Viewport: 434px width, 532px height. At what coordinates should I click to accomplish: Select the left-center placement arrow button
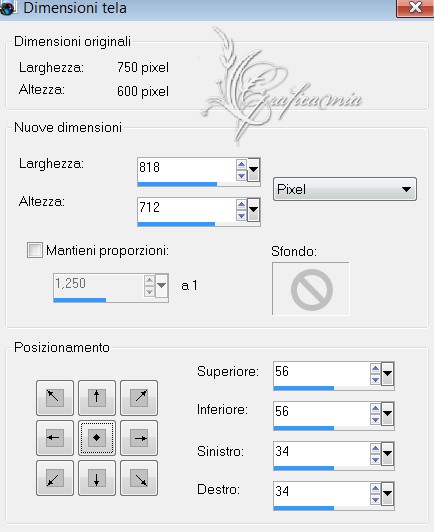click(x=55, y=438)
